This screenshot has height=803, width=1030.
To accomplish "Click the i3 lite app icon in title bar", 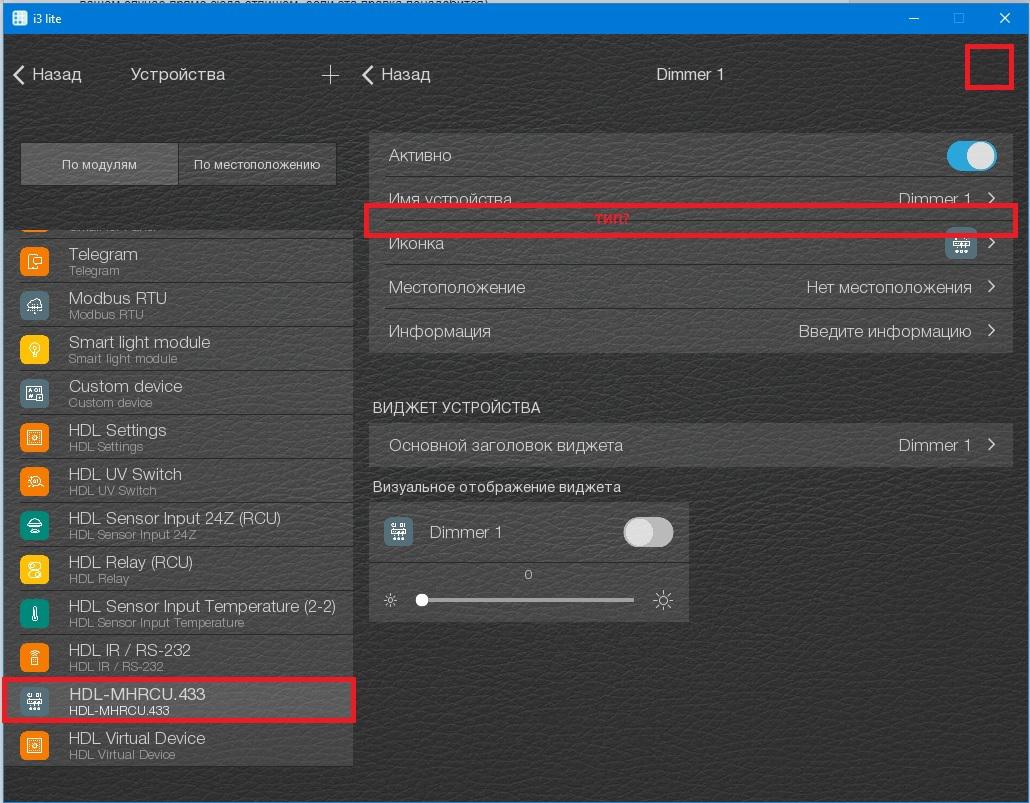I will (x=20, y=18).
